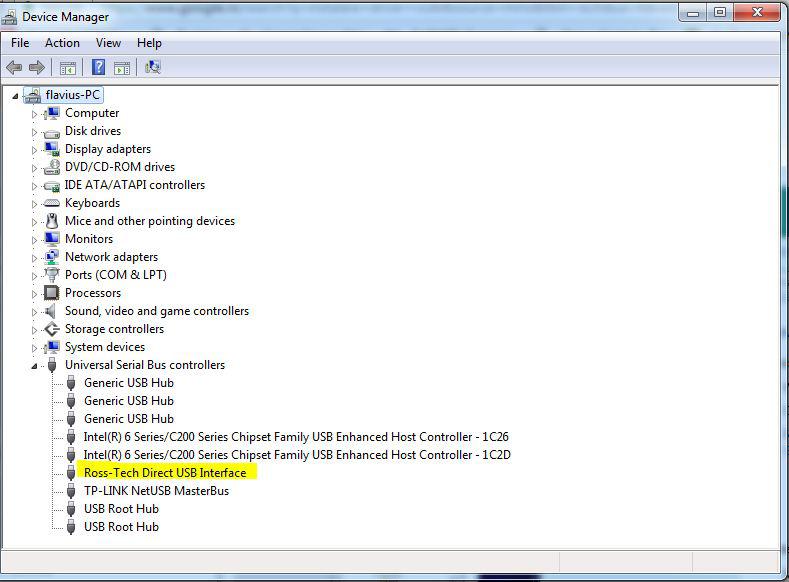Expand the Processors category
This screenshot has width=789, height=582.
click(x=34, y=294)
